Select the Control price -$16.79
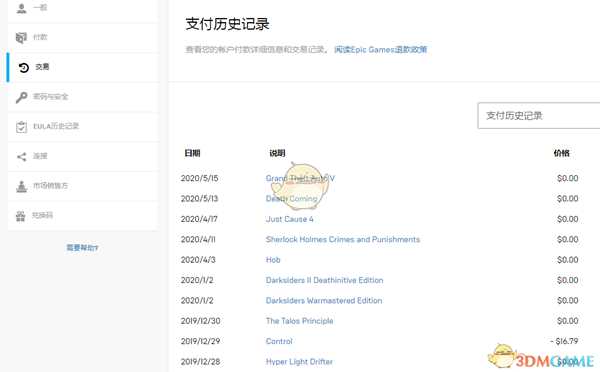Viewport: 600px width, 372px height. pyautogui.click(x=564, y=341)
